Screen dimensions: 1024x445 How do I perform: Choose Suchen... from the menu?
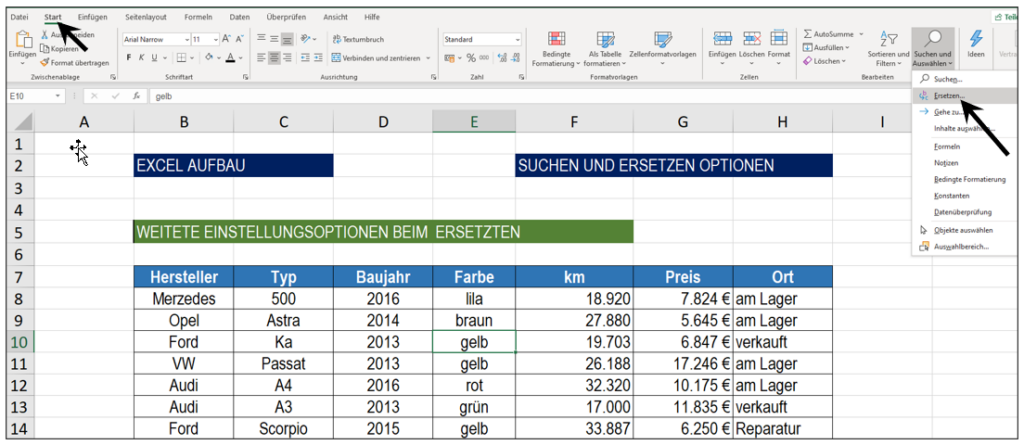tap(963, 79)
